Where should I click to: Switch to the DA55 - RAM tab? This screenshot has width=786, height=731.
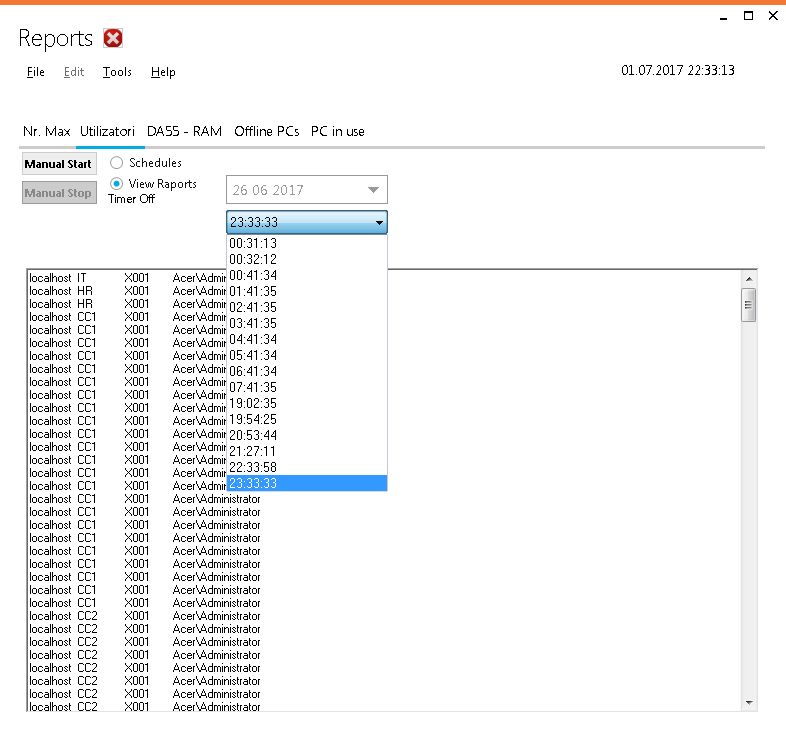click(184, 131)
